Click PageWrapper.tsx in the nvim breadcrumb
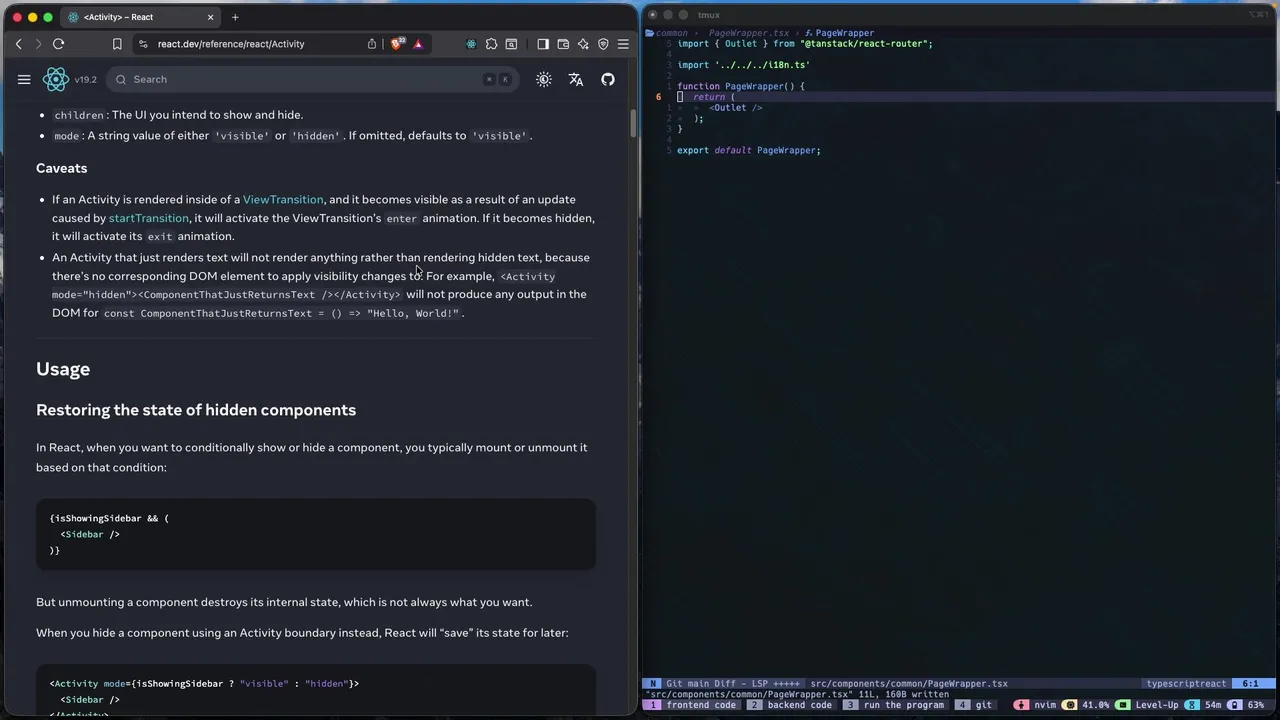The width and height of the screenshot is (1280, 720). click(749, 33)
